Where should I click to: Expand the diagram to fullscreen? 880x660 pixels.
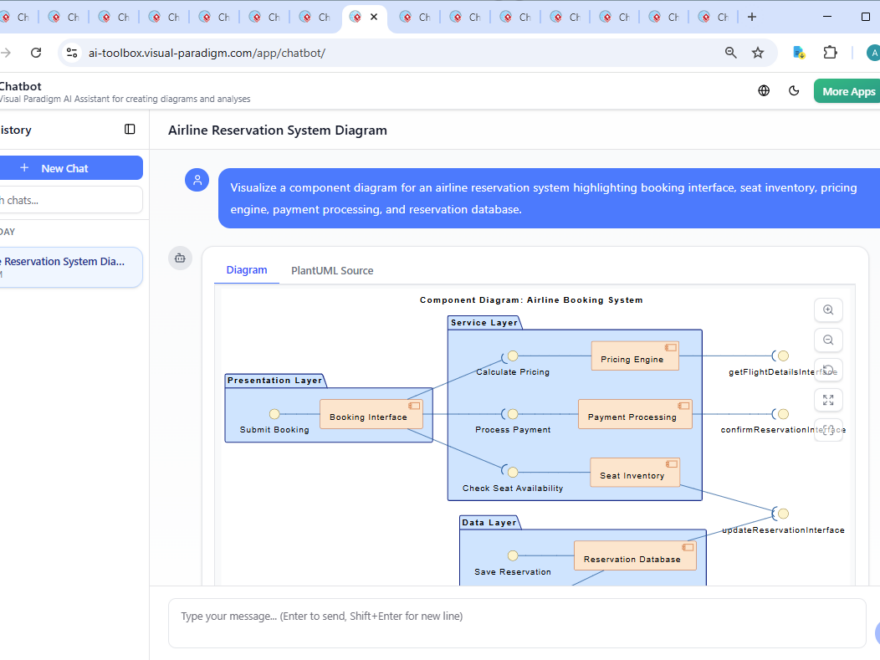coord(828,400)
